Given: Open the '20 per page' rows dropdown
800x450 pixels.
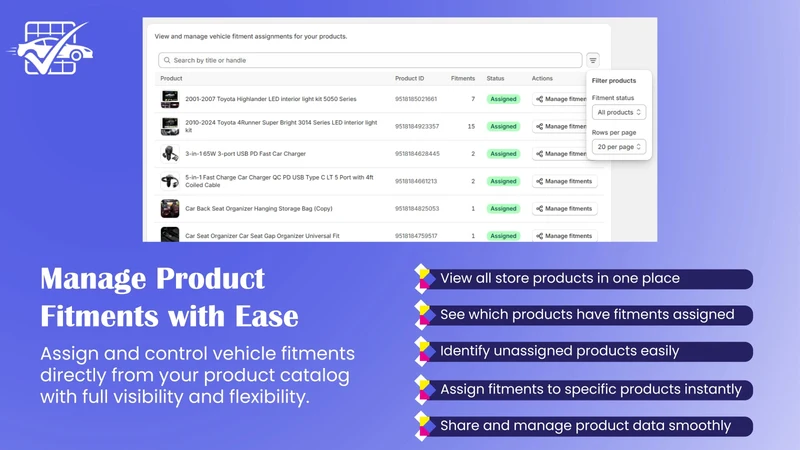Looking at the screenshot, I should [x=618, y=147].
